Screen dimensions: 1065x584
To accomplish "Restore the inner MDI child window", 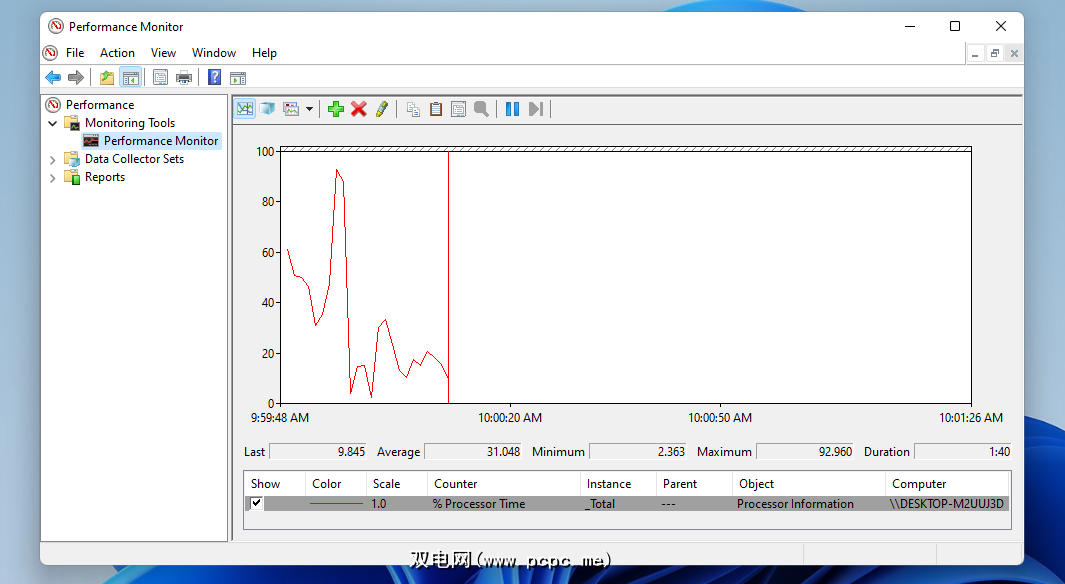I will point(994,53).
